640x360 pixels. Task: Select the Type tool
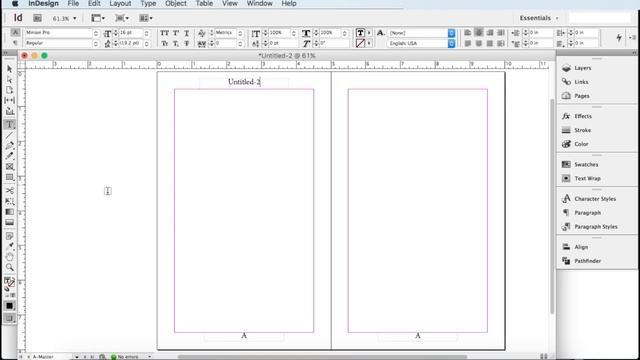pos(10,124)
